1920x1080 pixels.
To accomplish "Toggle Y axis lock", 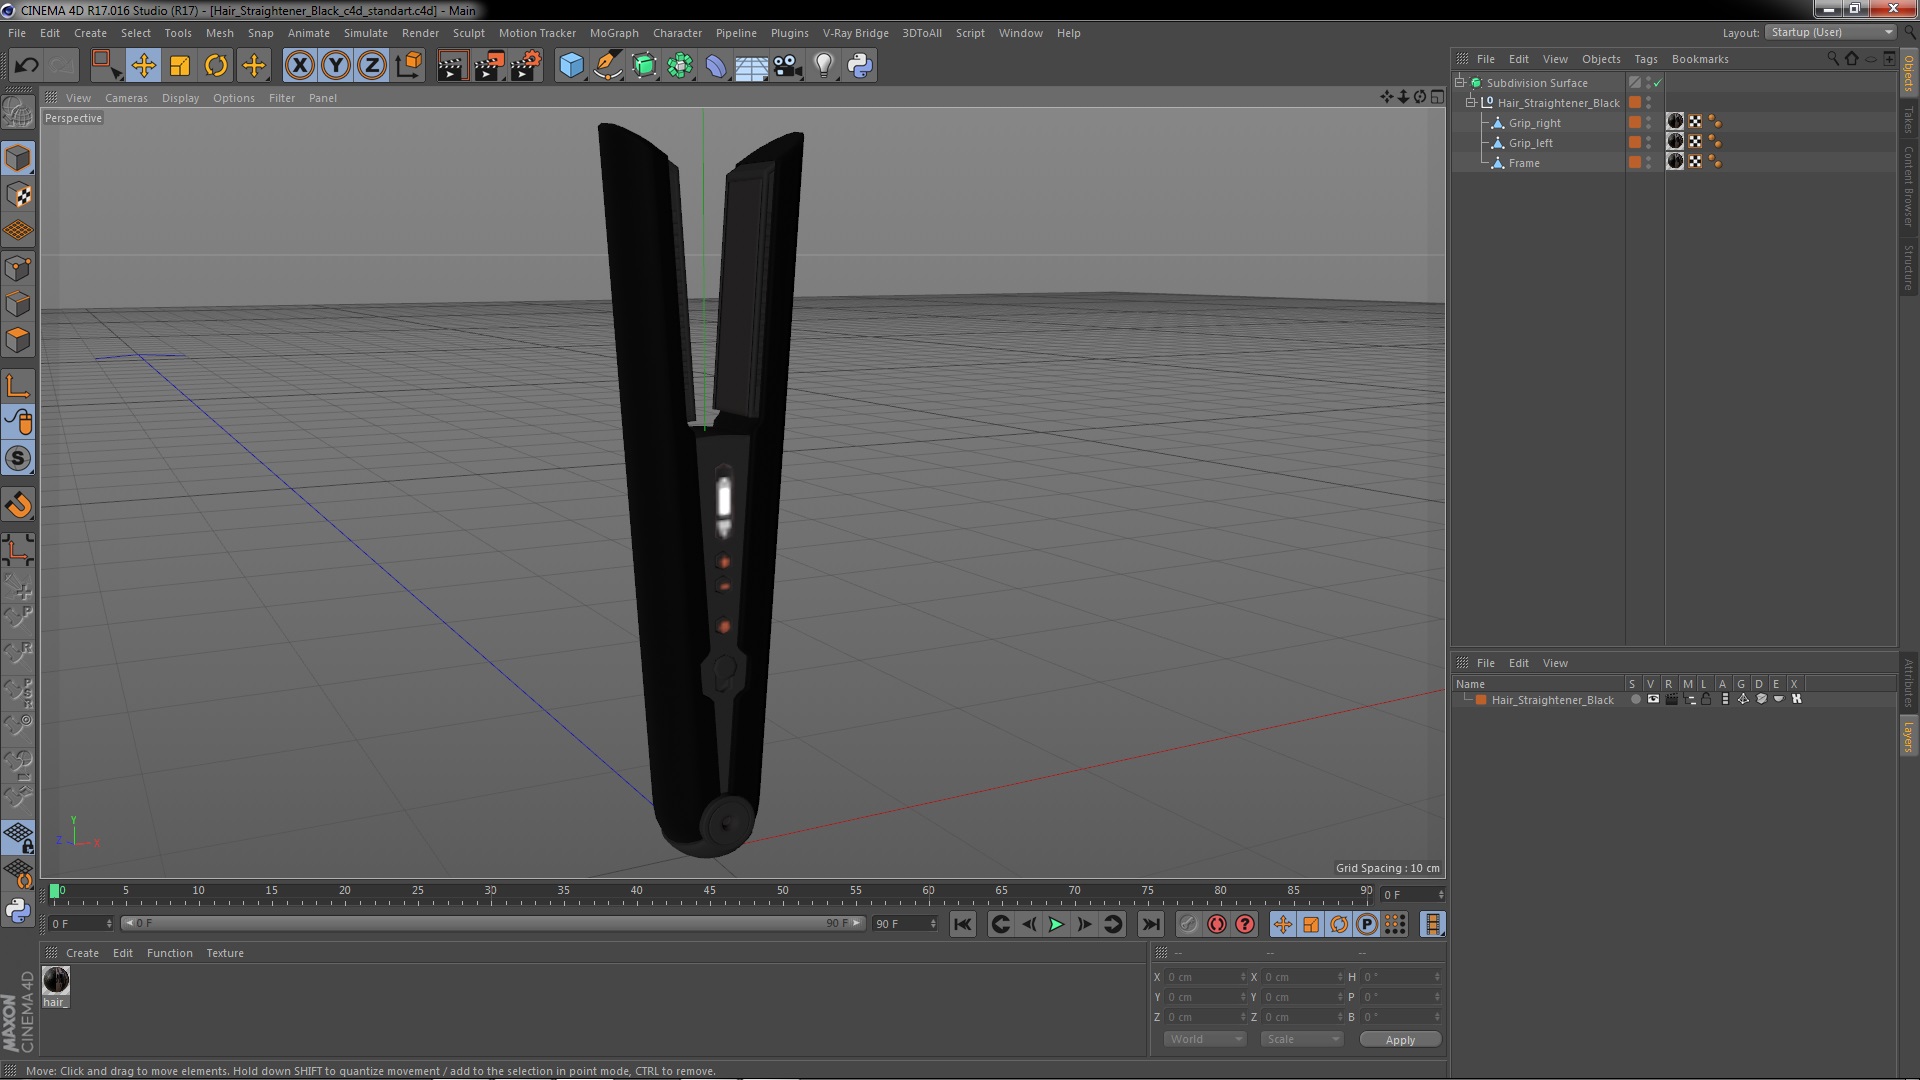I will click(336, 66).
